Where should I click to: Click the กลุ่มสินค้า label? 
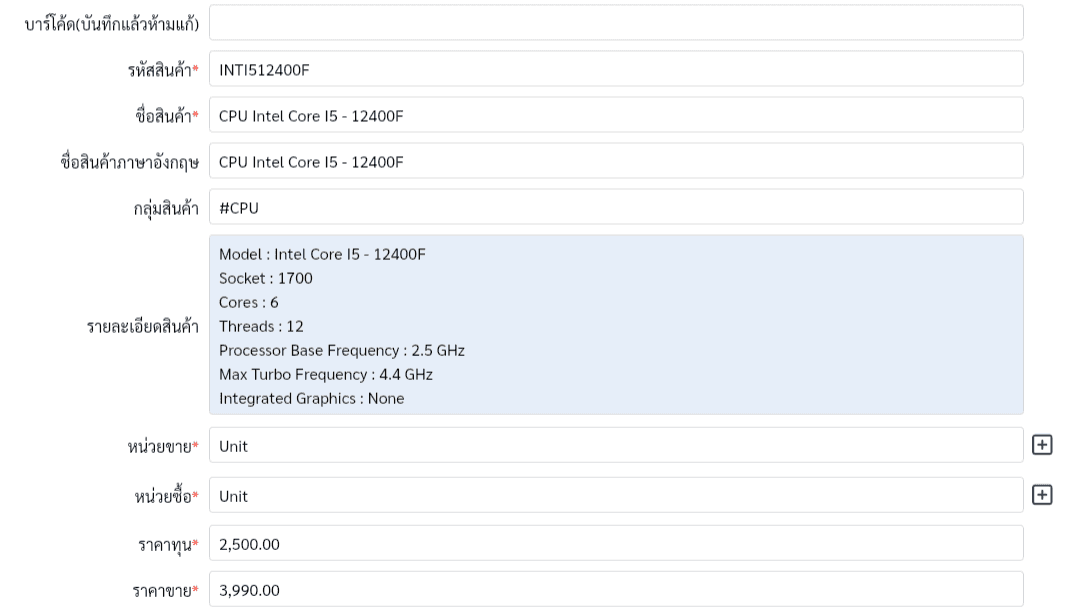pos(166,208)
